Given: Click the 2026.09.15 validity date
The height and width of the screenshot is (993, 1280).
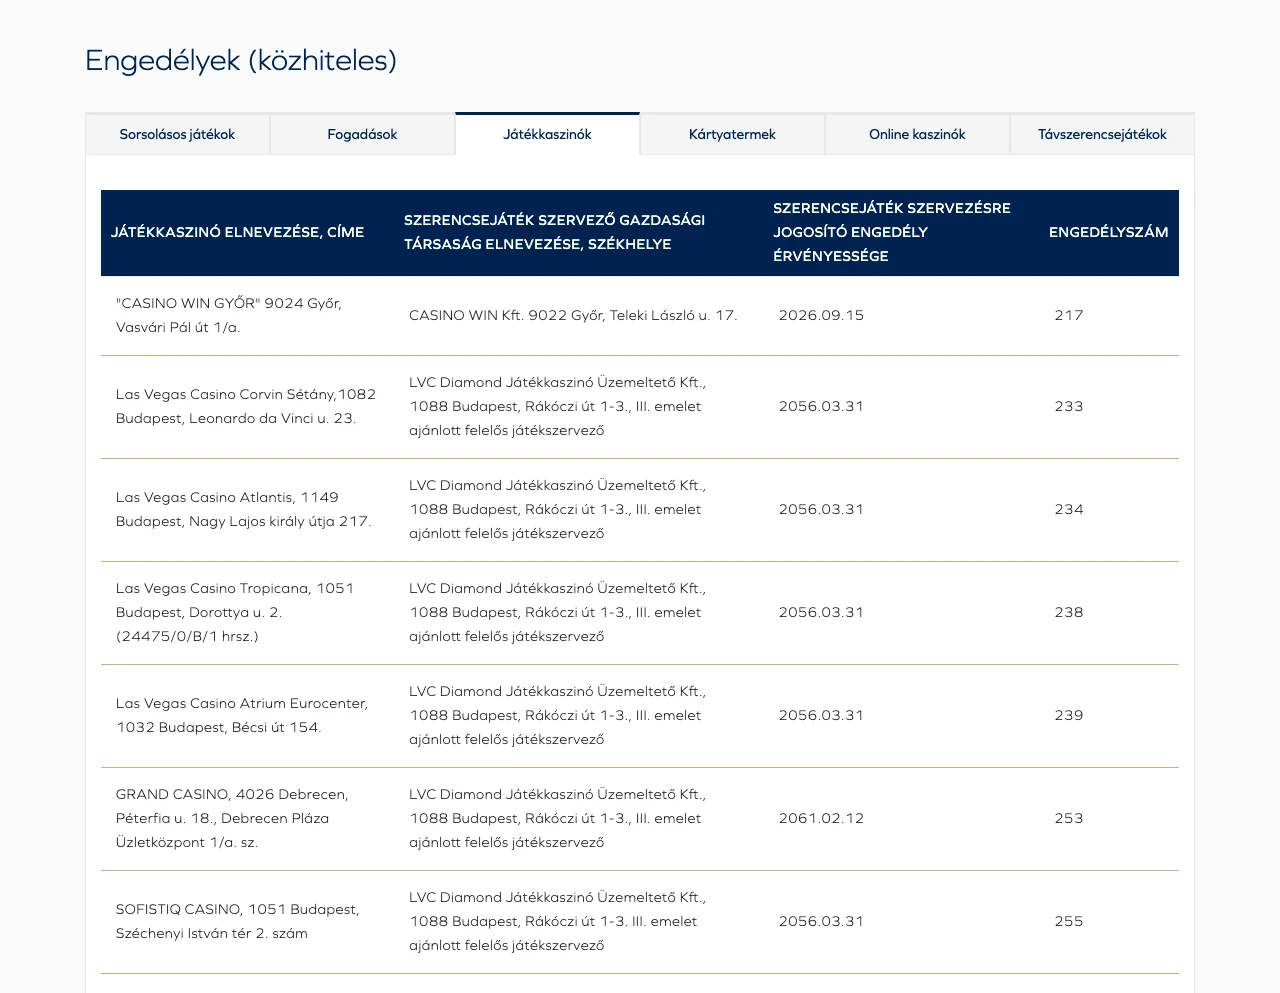Looking at the screenshot, I should [821, 315].
